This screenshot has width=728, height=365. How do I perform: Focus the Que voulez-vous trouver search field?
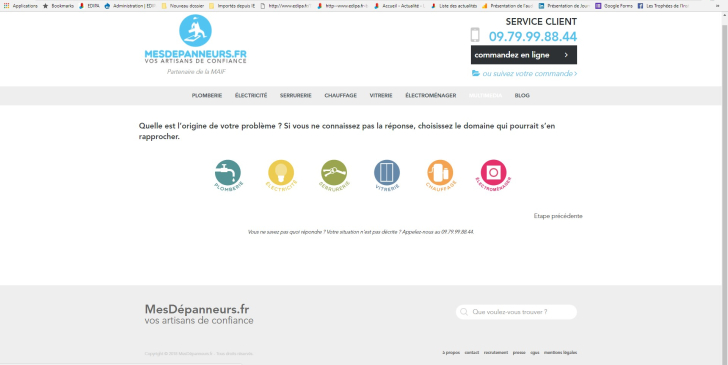coord(516,312)
